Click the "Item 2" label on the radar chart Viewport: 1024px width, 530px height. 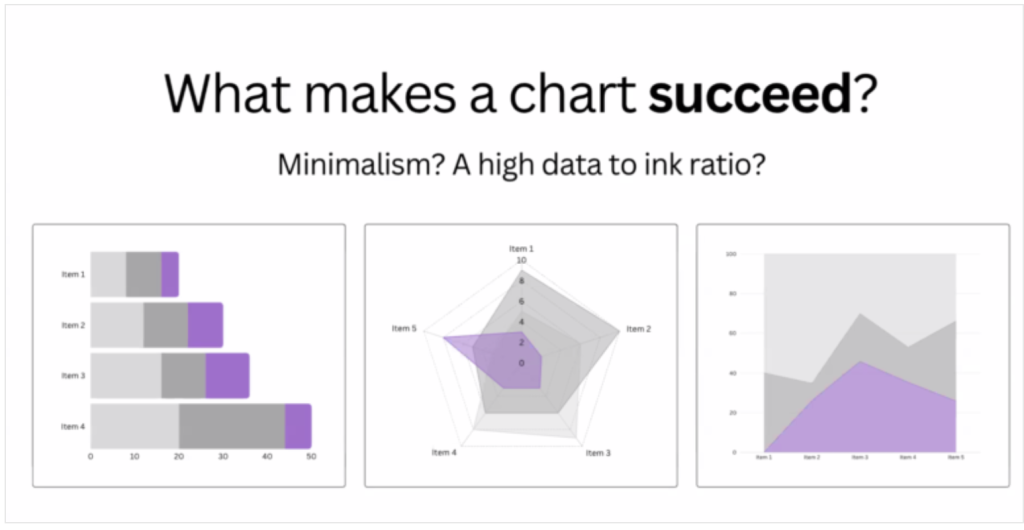click(639, 329)
